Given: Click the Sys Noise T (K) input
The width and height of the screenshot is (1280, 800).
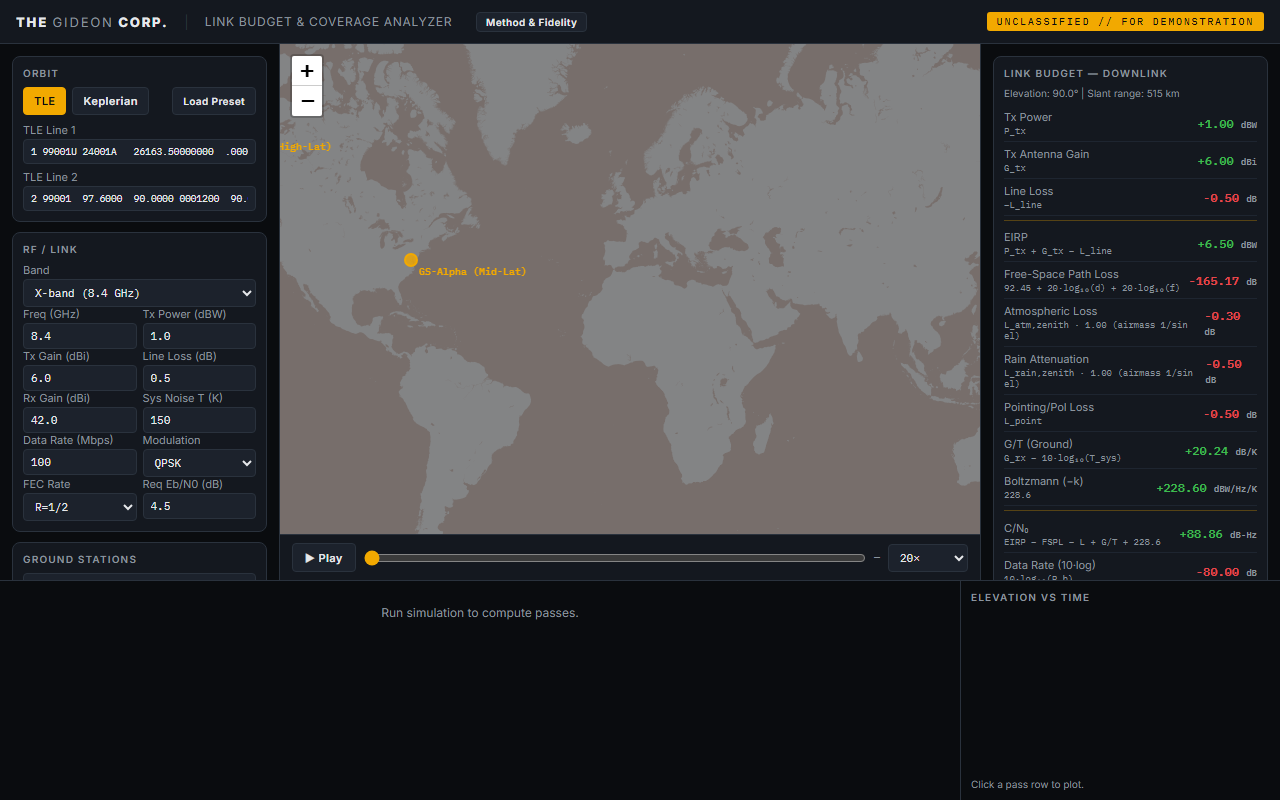Looking at the screenshot, I should point(199,420).
